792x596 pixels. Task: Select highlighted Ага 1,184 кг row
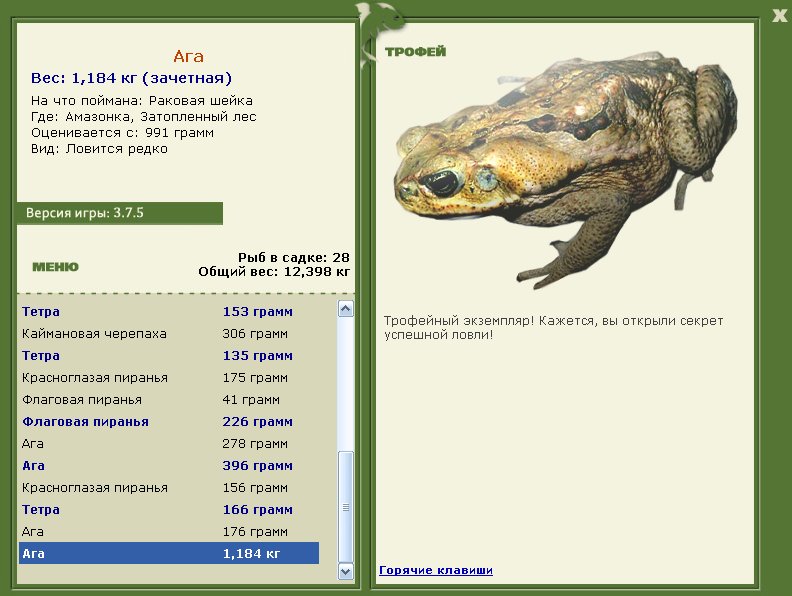point(169,554)
